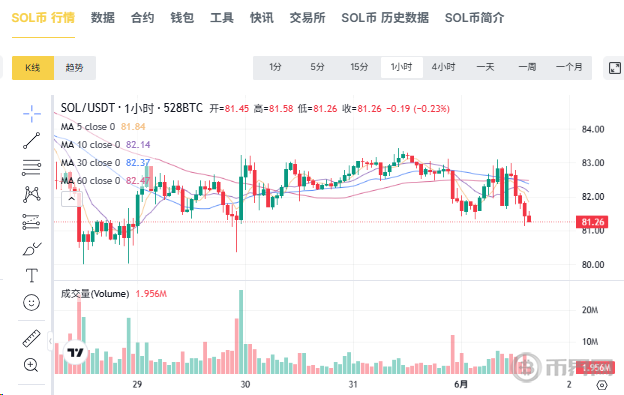624x395 pixels.
Task: Click the 31 date label on time axis
Action: point(353,385)
